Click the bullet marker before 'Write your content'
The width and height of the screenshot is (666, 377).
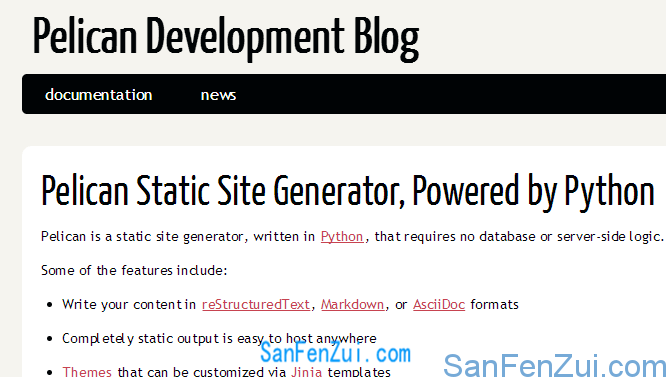[x=50, y=305]
